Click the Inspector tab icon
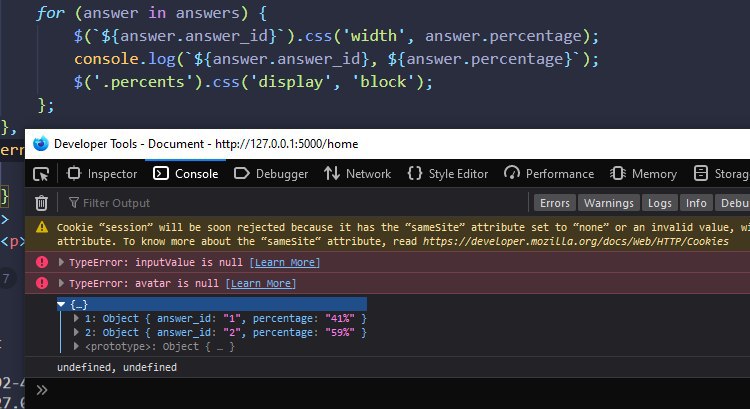Viewport: 750px width, 409px height. click(x=74, y=173)
